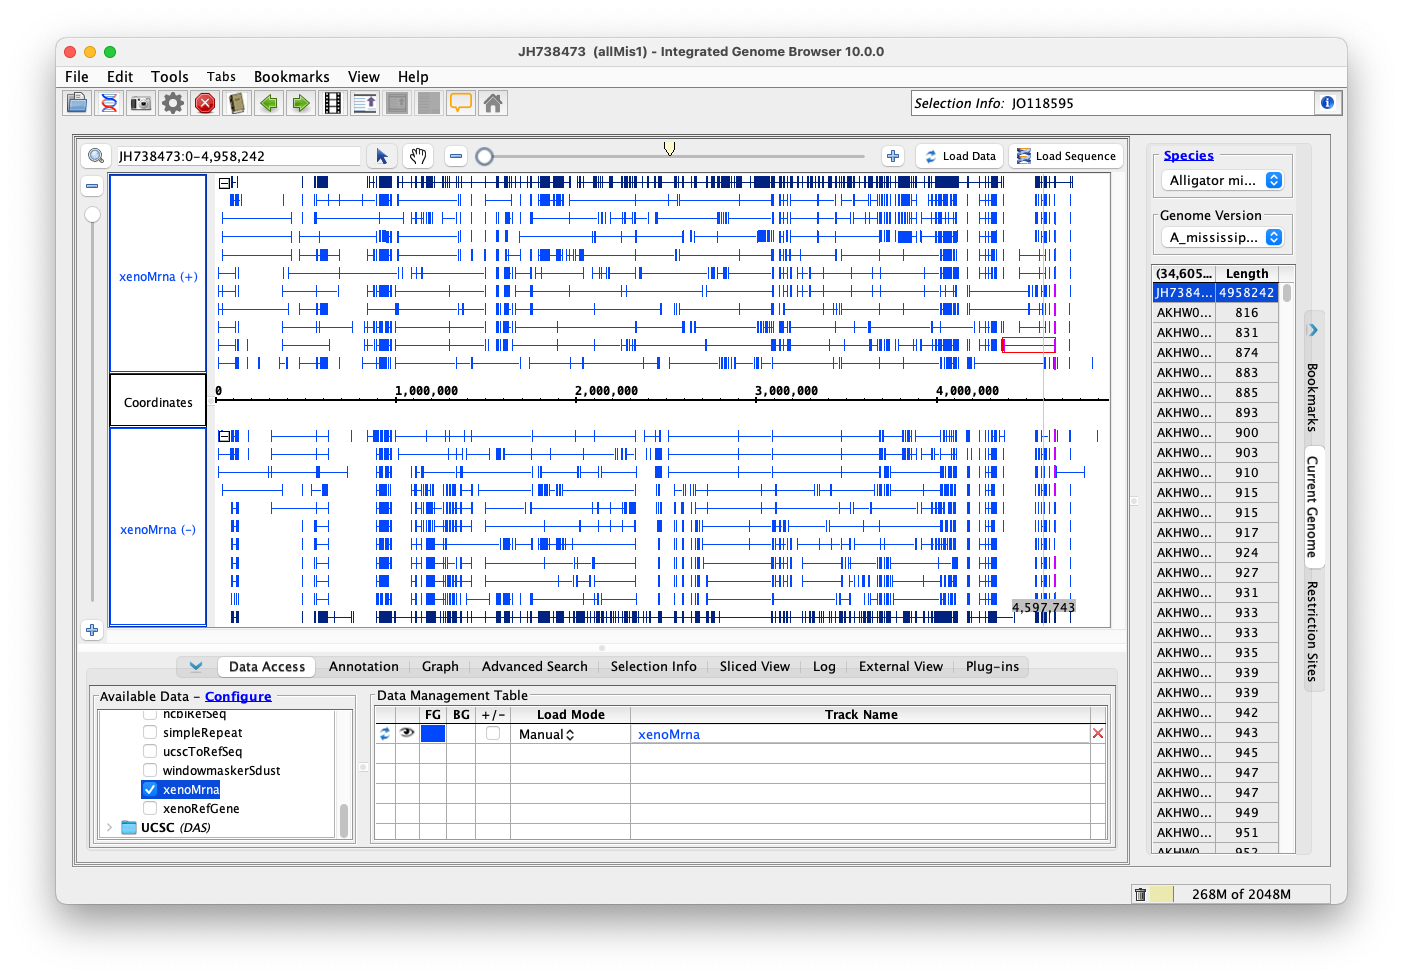Viewport: 1403px width, 978px height.
Task: Click the trash can memory icon
Action: [1140, 894]
